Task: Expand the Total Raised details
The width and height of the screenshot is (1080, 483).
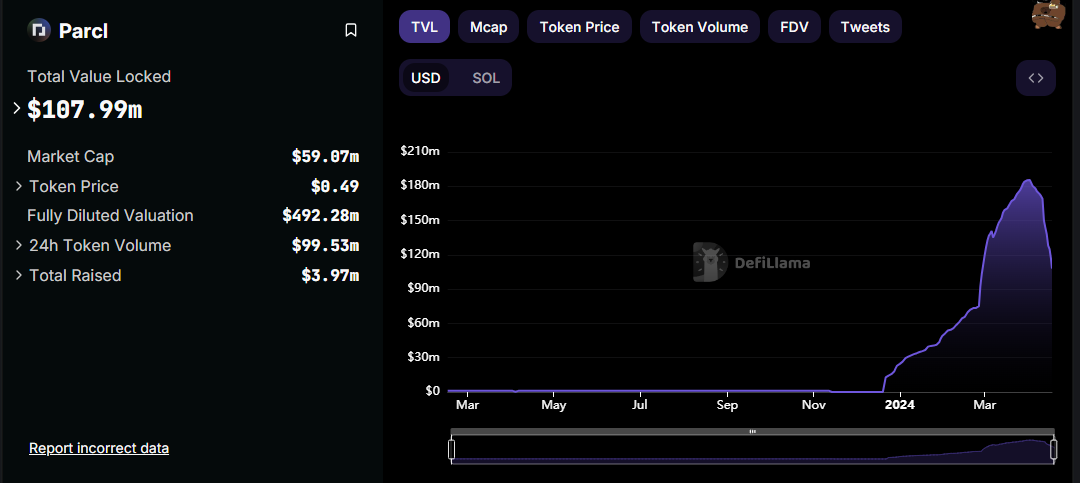Action: coord(19,276)
